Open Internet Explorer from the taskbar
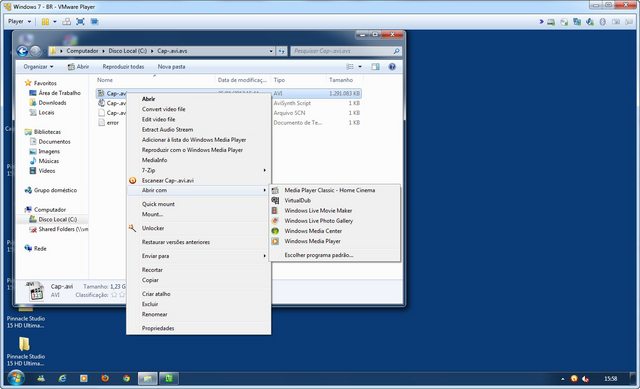640x389 pixels. pyautogui.click(x=62, y=378)
